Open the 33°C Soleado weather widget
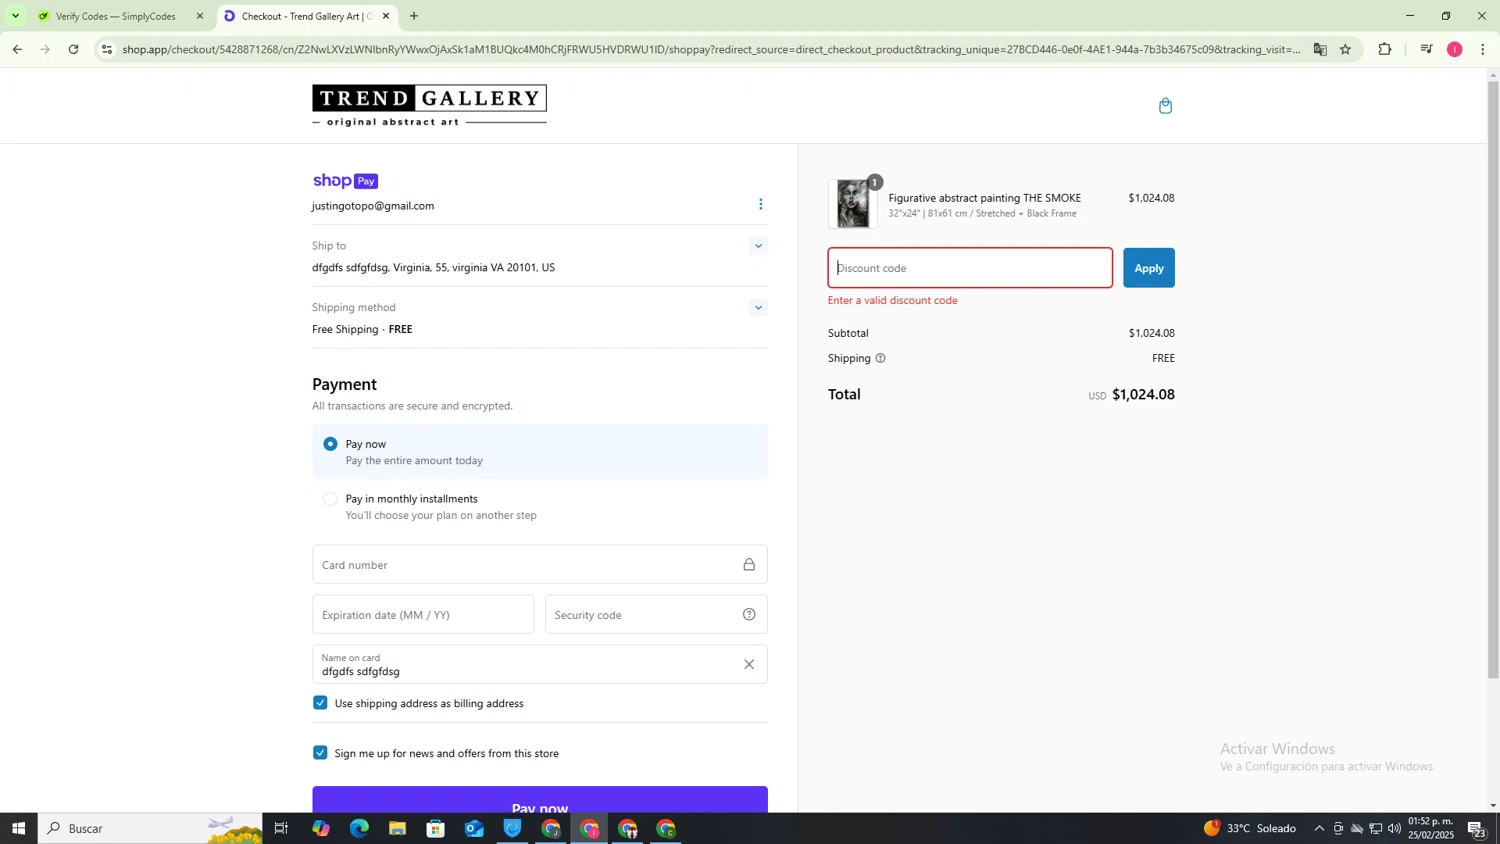This screenshot has width=1500, height=844. (x=1250, y=829)
